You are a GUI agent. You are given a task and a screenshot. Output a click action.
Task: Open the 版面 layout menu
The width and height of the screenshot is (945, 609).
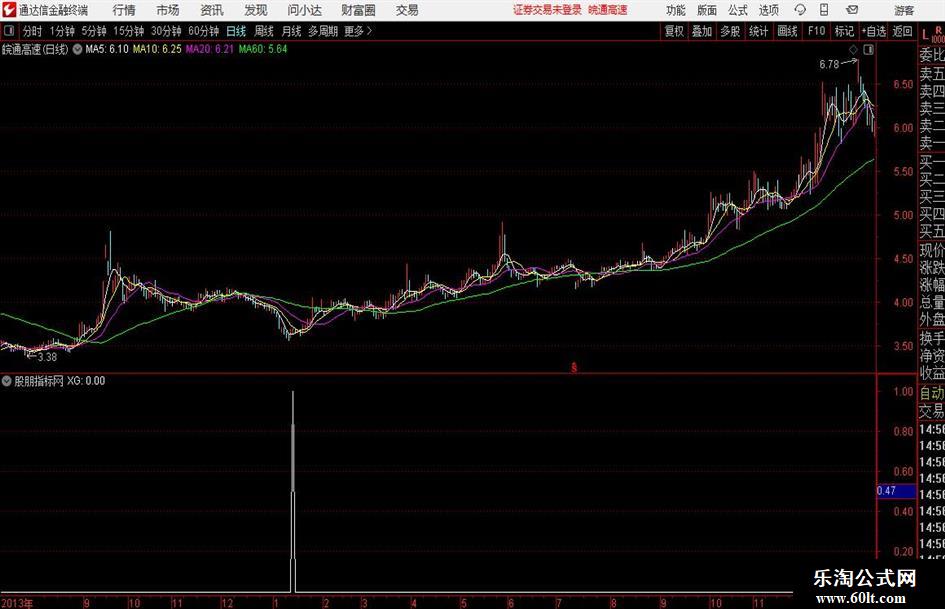point(707,10)
